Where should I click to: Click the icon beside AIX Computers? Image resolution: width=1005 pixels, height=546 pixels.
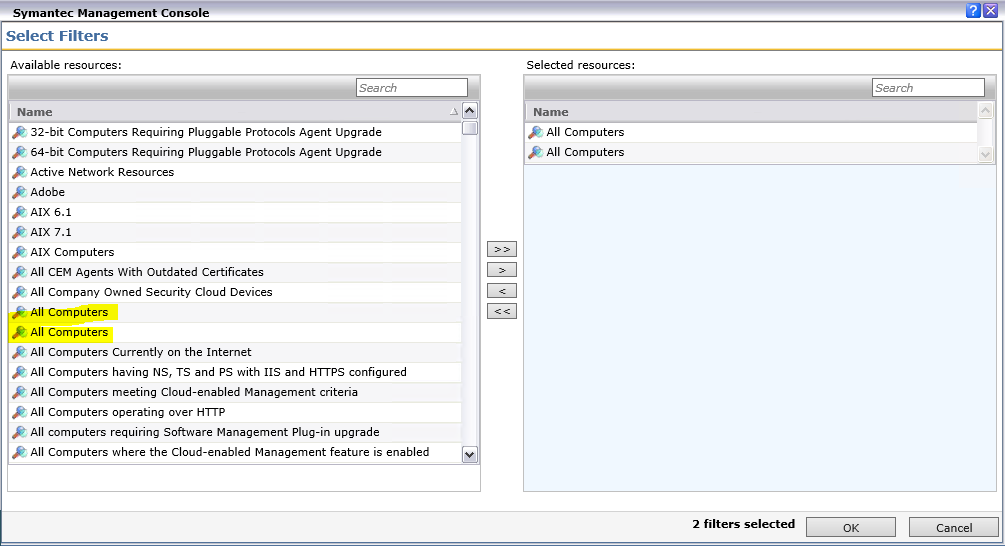point(19,252)
